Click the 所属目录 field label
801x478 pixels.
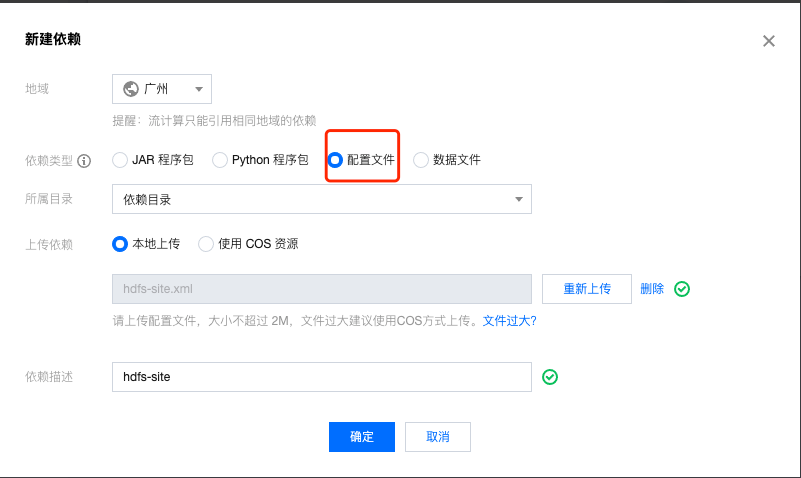(x=49, y=199)
